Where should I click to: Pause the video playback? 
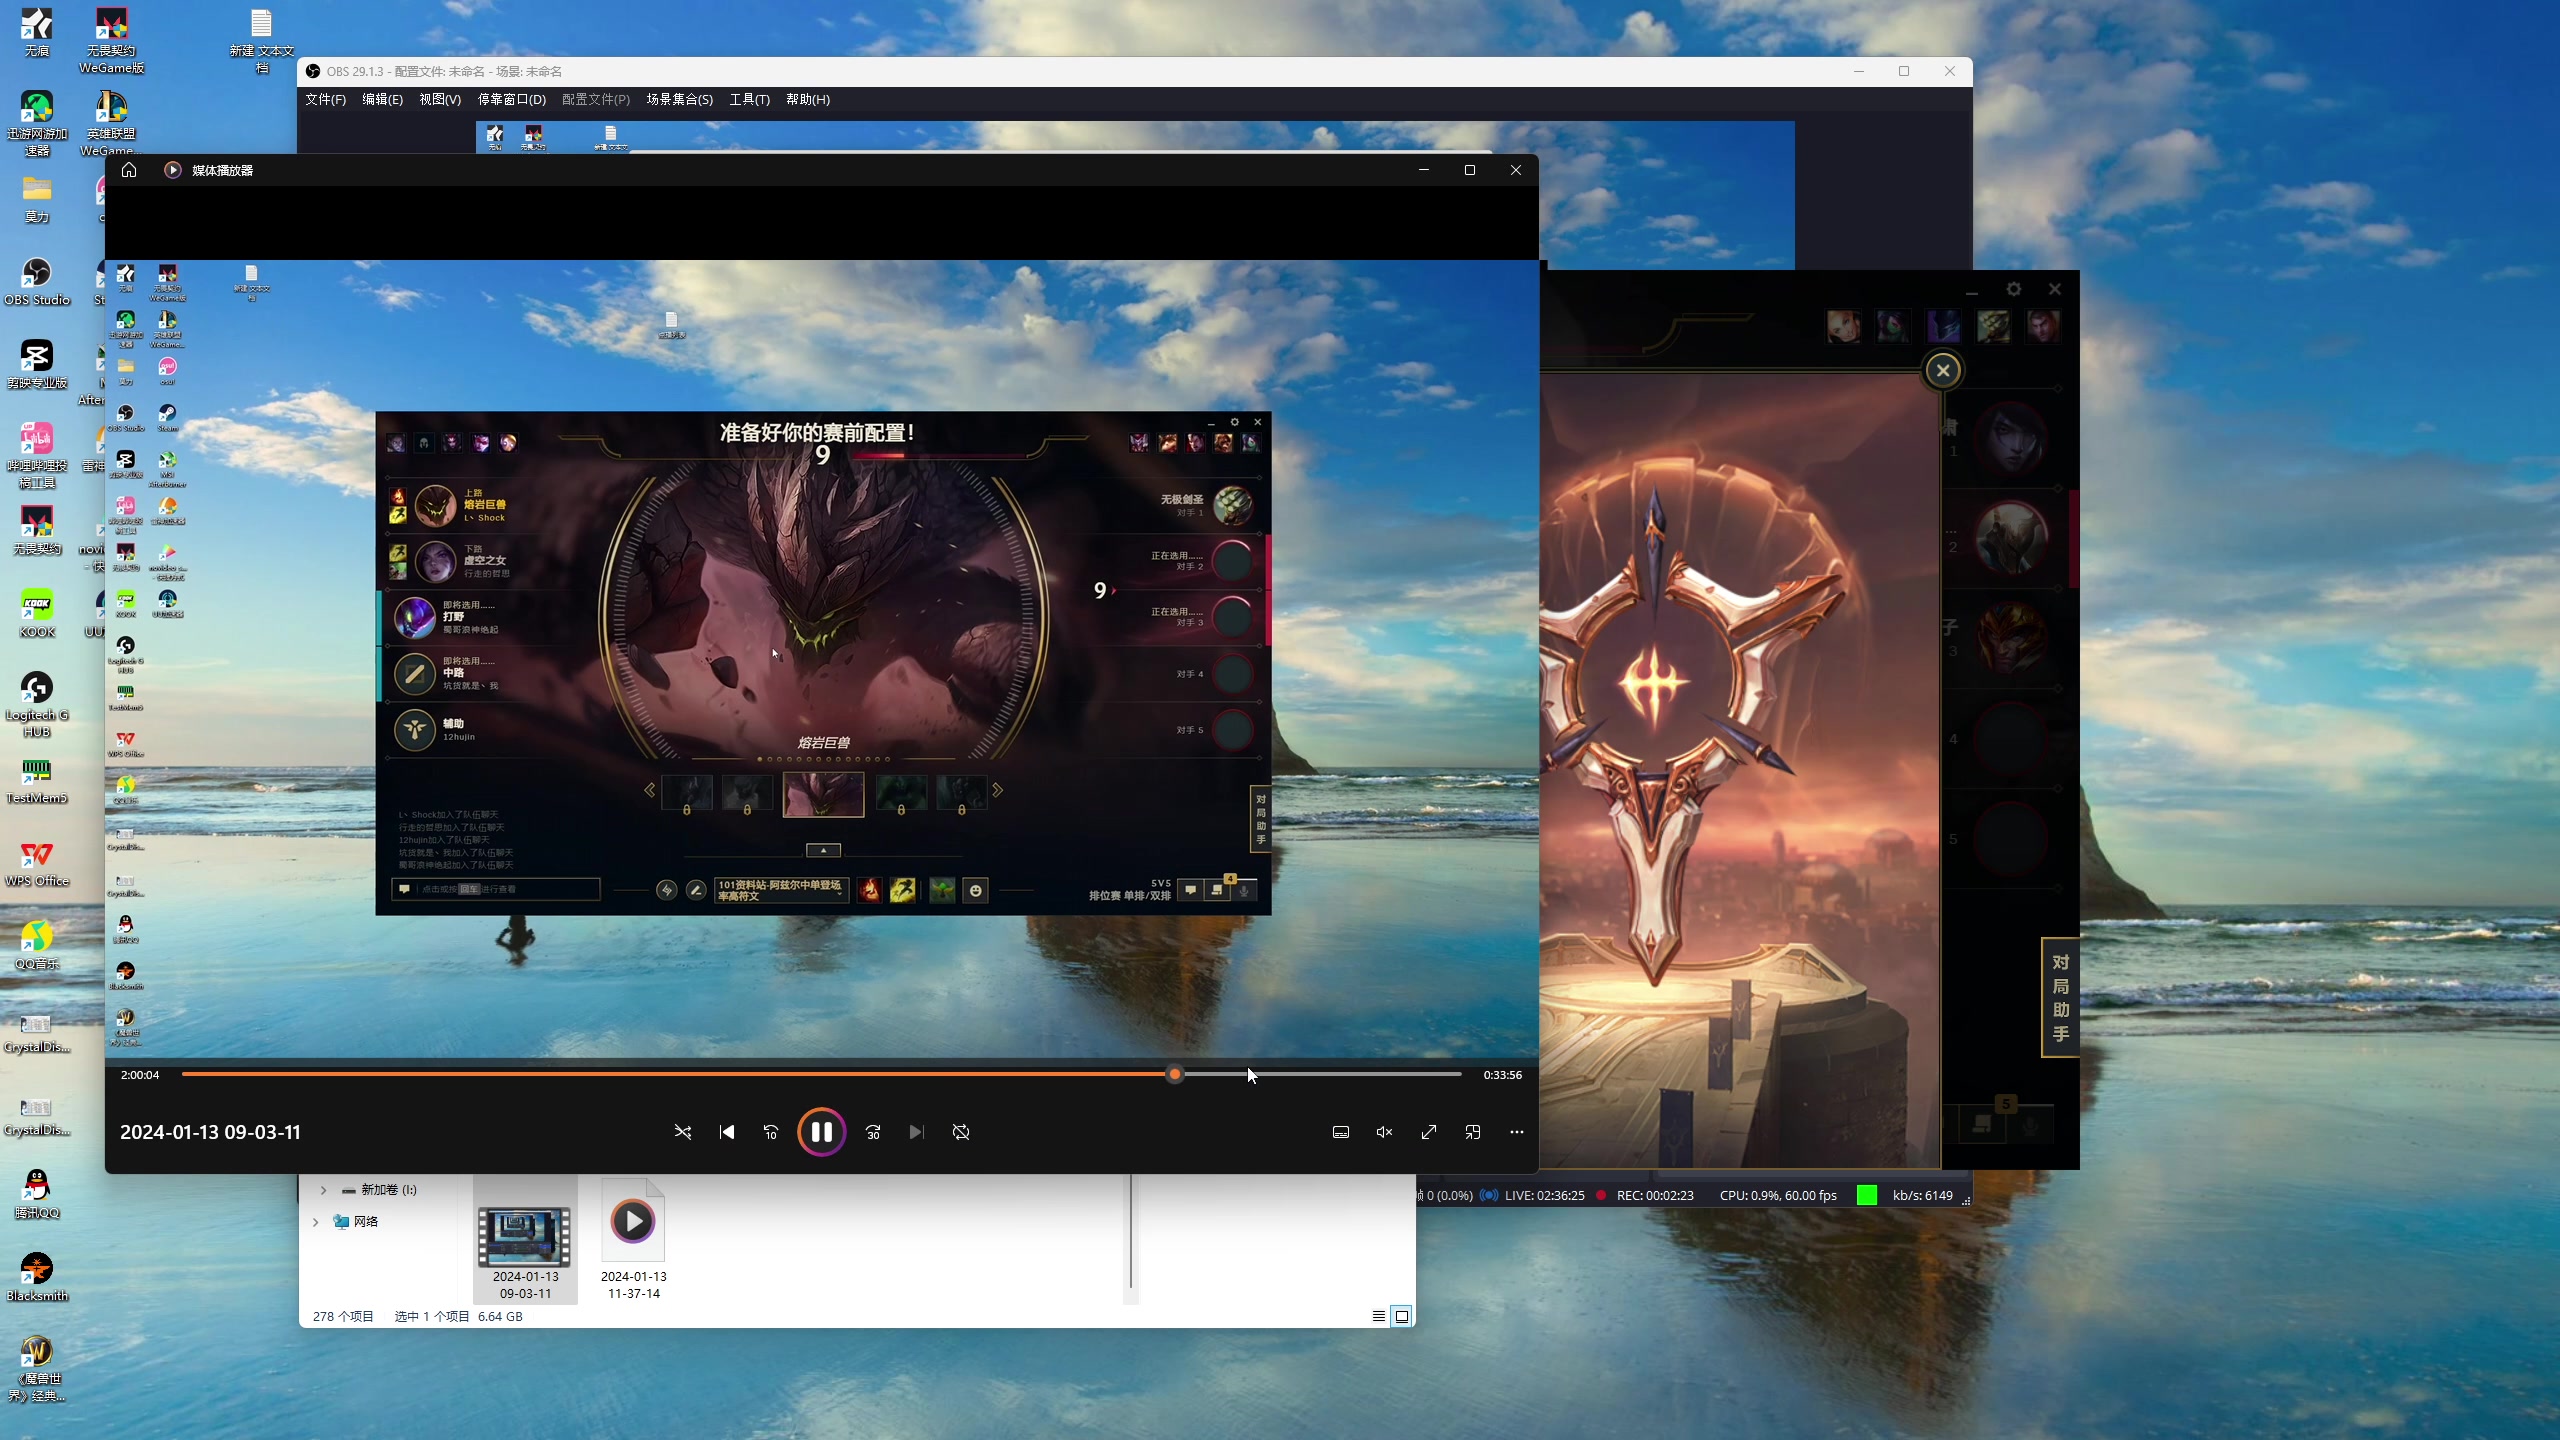(x=821, y=1132)
